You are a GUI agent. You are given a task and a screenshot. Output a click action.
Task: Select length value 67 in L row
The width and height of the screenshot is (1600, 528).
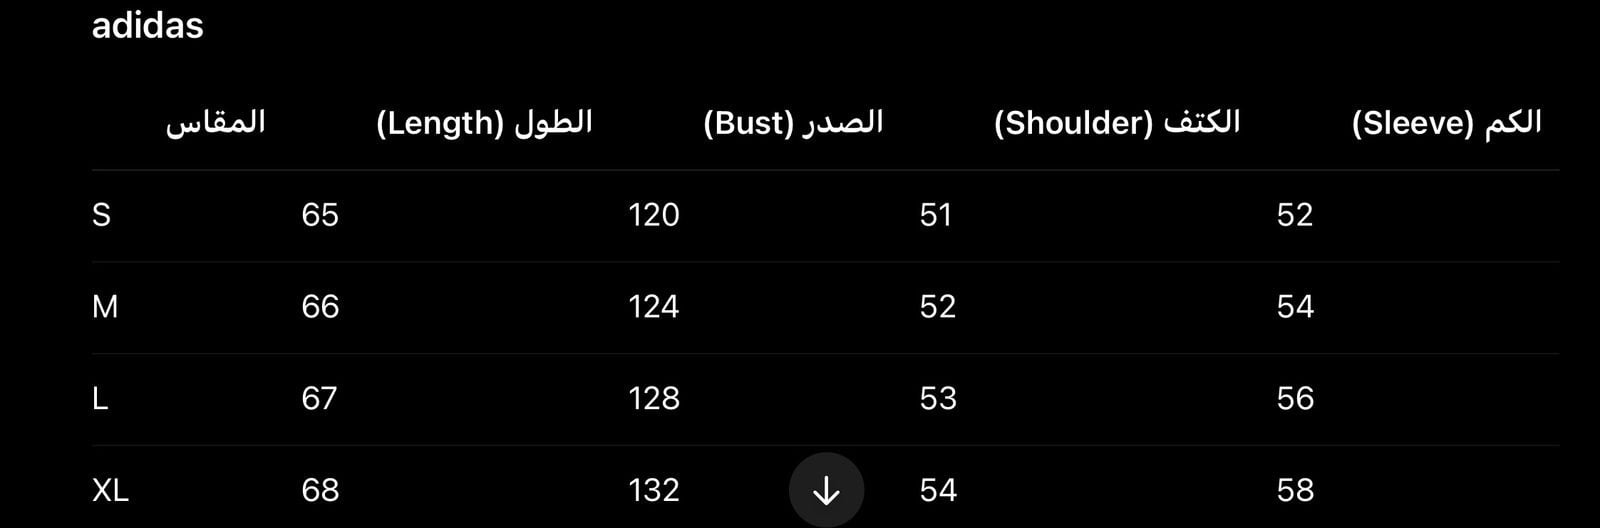[320, 399]
